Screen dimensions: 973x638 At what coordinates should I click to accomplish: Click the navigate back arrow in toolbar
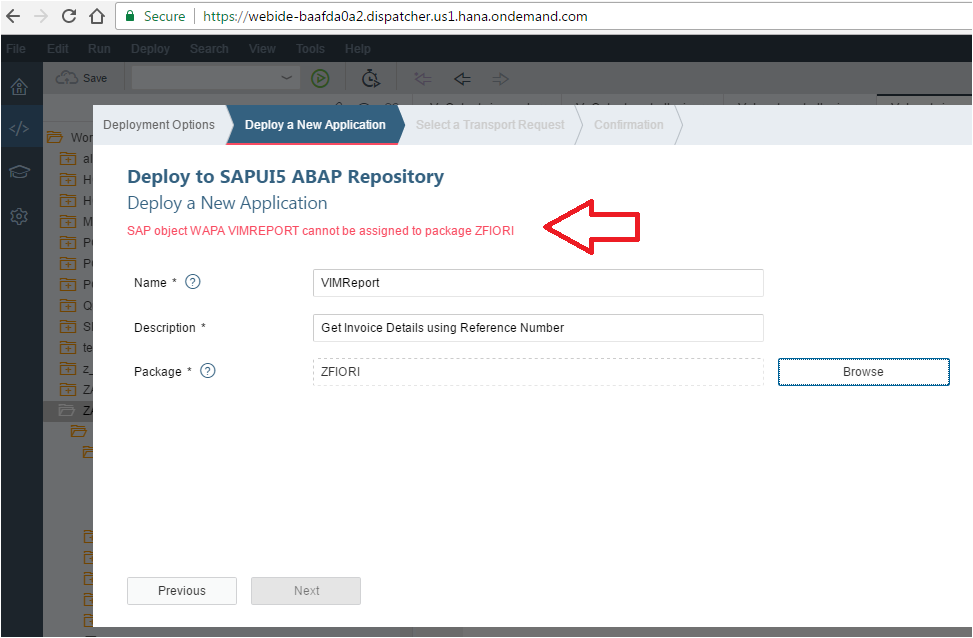462,79
